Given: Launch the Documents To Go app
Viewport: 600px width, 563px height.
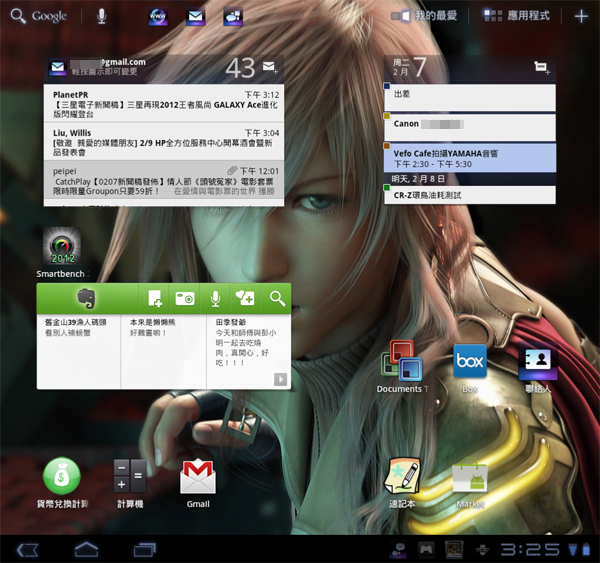Looking at the screenshot, I should pyautogui.click(x=402, y=367).
